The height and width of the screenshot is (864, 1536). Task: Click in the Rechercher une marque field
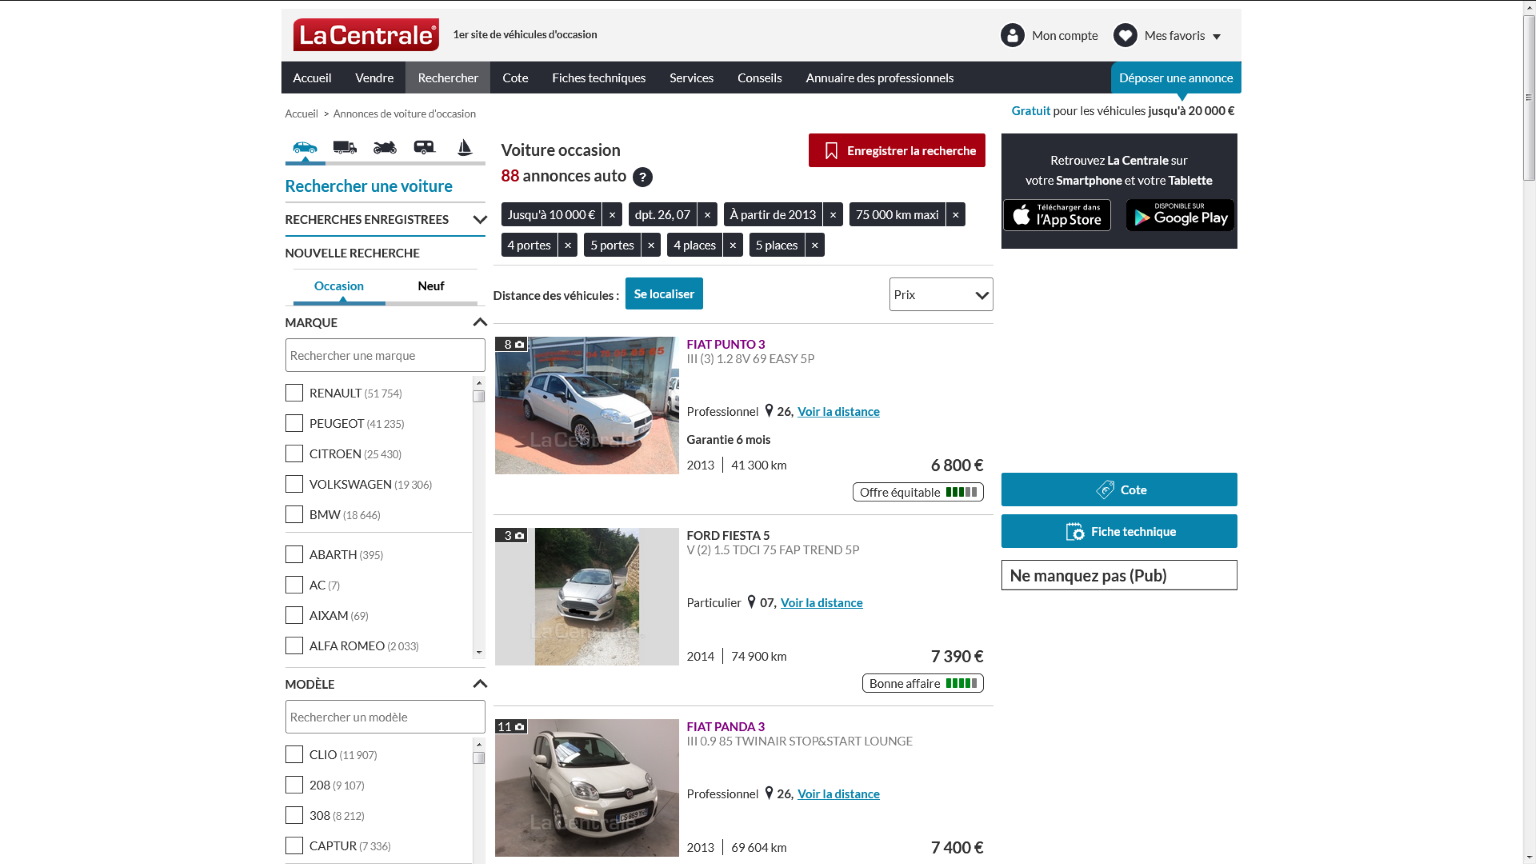385,355
